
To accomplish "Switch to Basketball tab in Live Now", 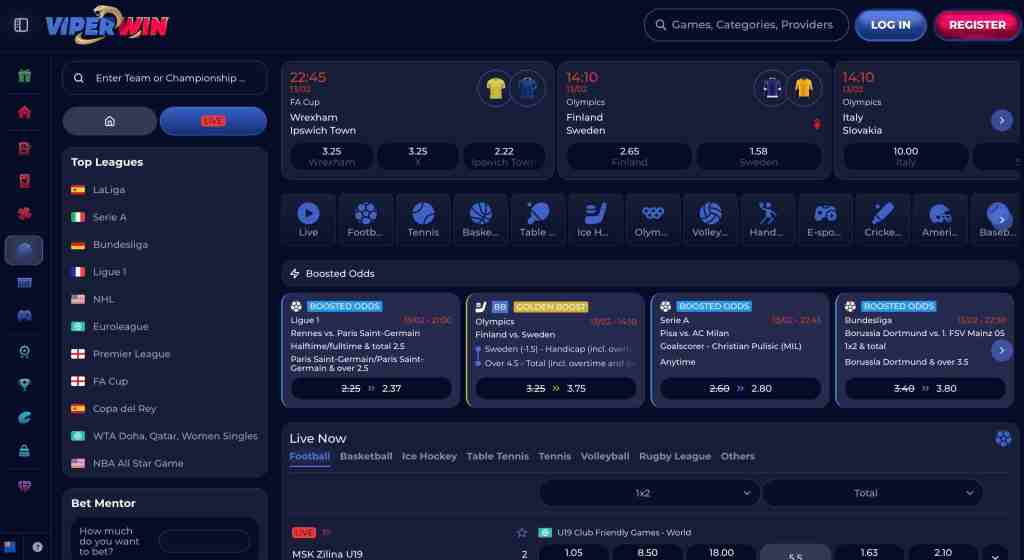I will [x=366, y=456].
